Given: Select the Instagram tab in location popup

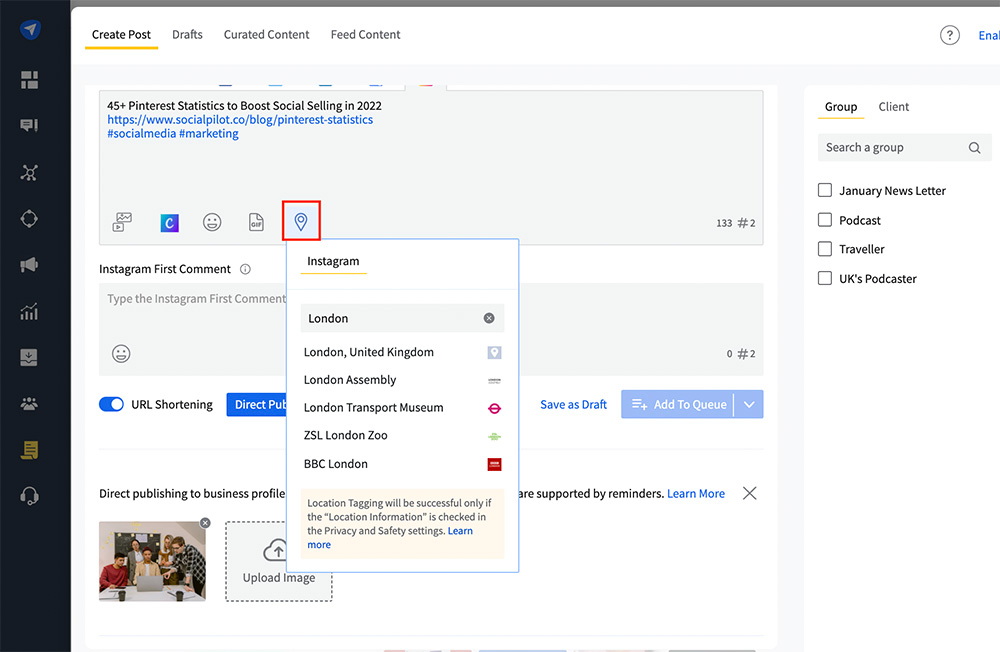Looking at the screenshot, I should point(333,262).
